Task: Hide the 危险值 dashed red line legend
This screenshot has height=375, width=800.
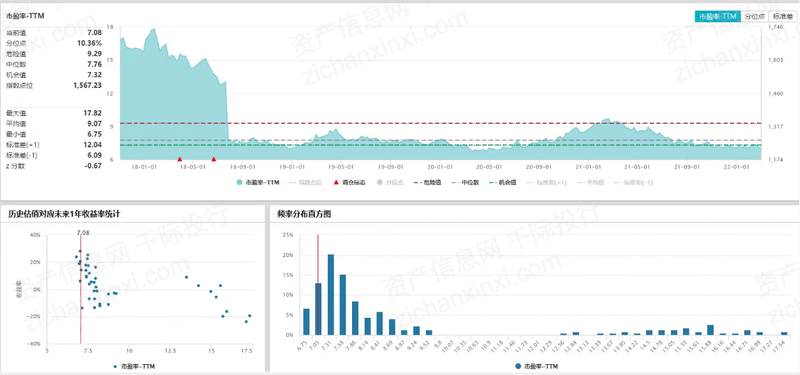Action: (x=428, y=182)
